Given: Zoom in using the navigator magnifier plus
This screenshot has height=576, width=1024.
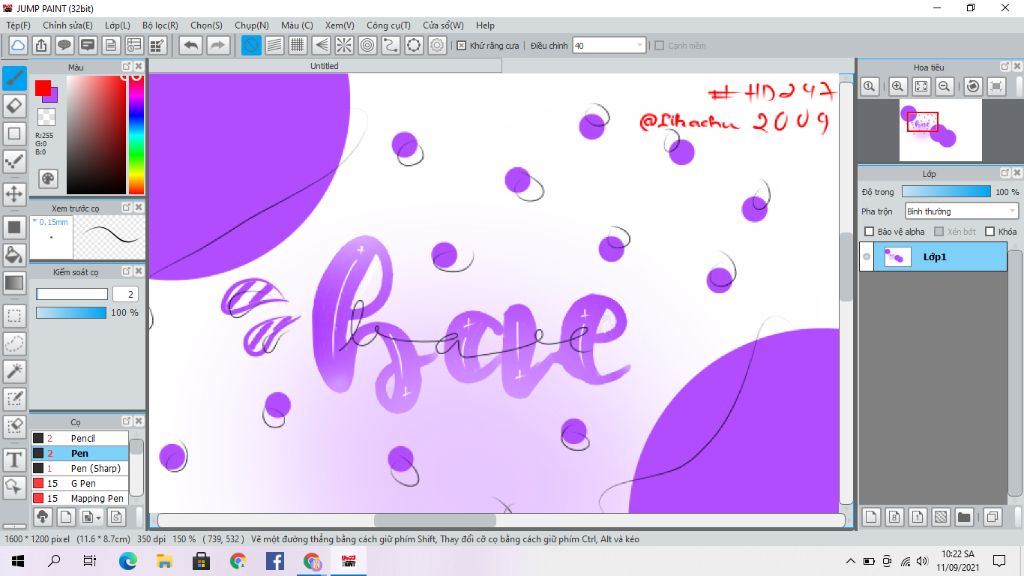Looking at the screenshot, I should [898, 86].
